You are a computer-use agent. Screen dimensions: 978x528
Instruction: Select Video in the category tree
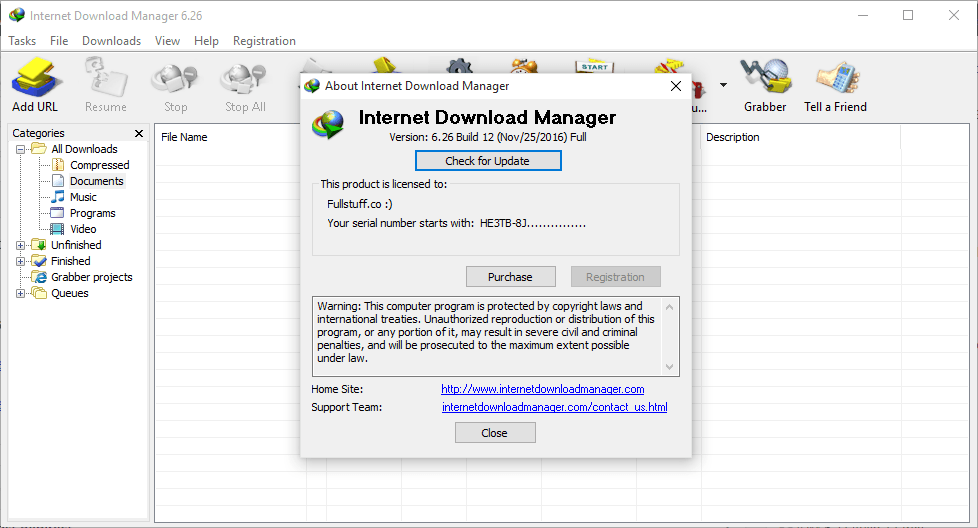83,229
